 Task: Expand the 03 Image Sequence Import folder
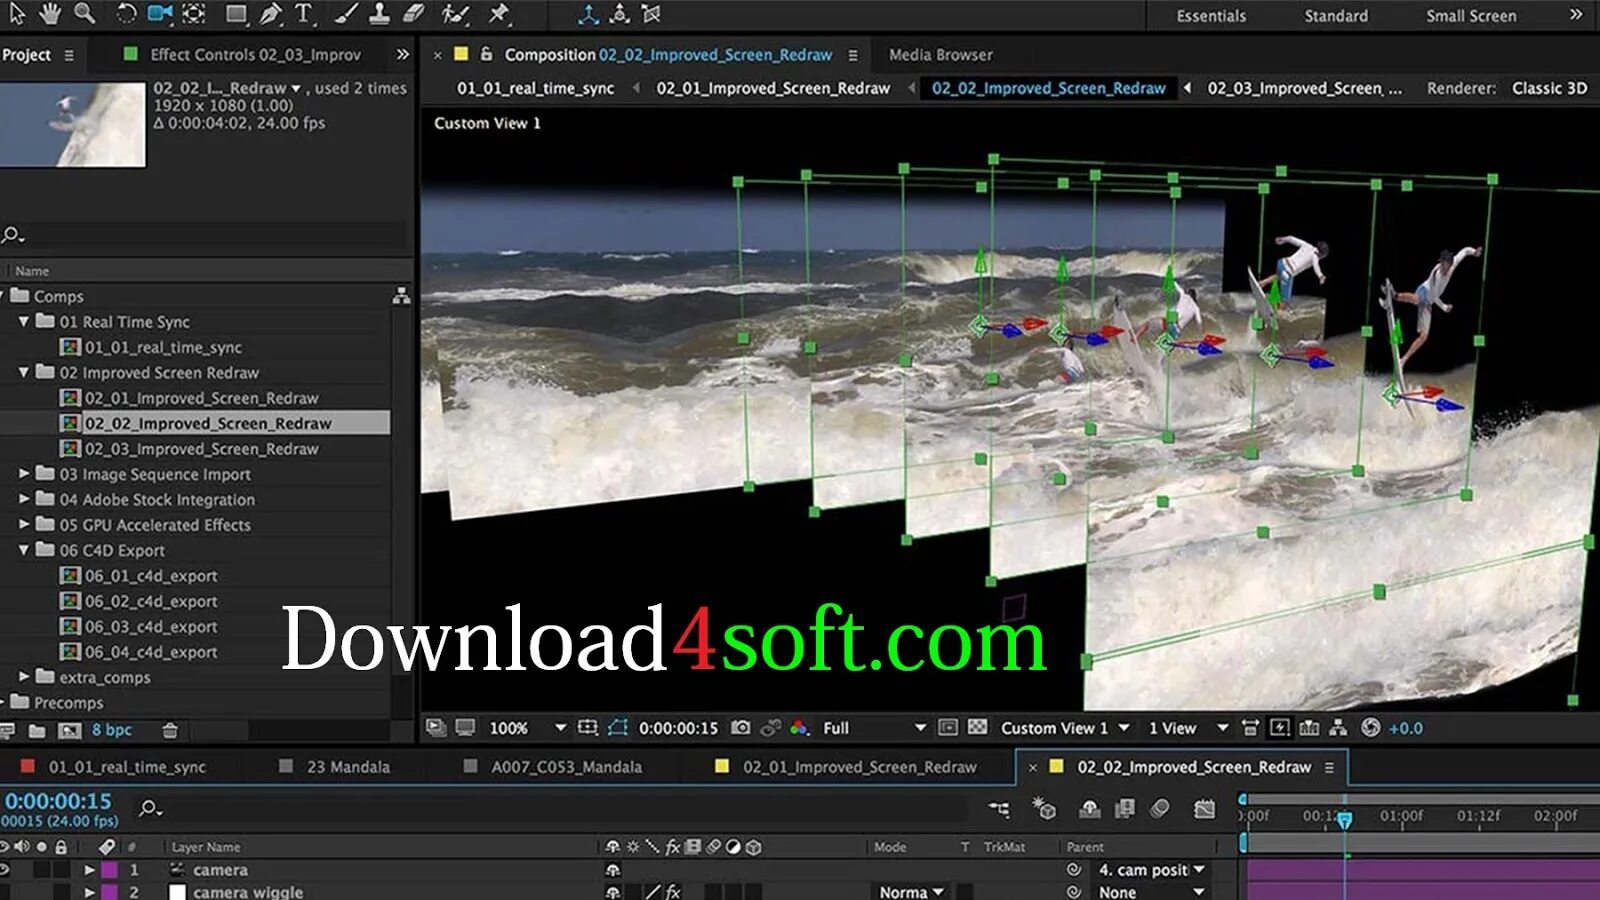click(x=24, y=474)
